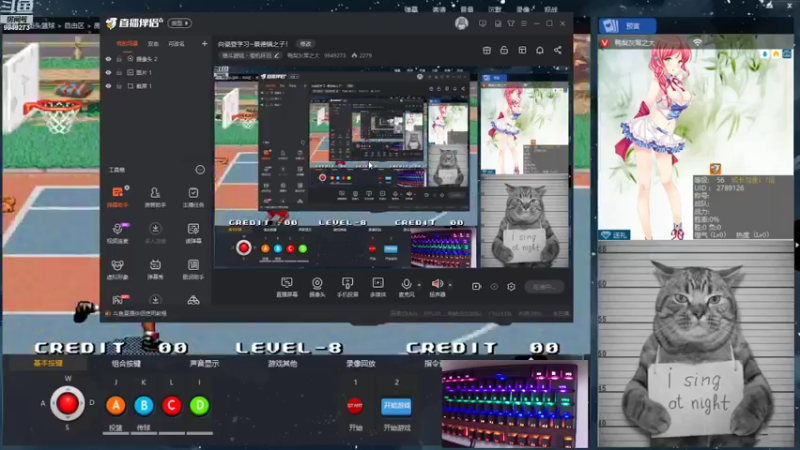Click the red START button
This screenshot has width=800, height=450.
355,406
